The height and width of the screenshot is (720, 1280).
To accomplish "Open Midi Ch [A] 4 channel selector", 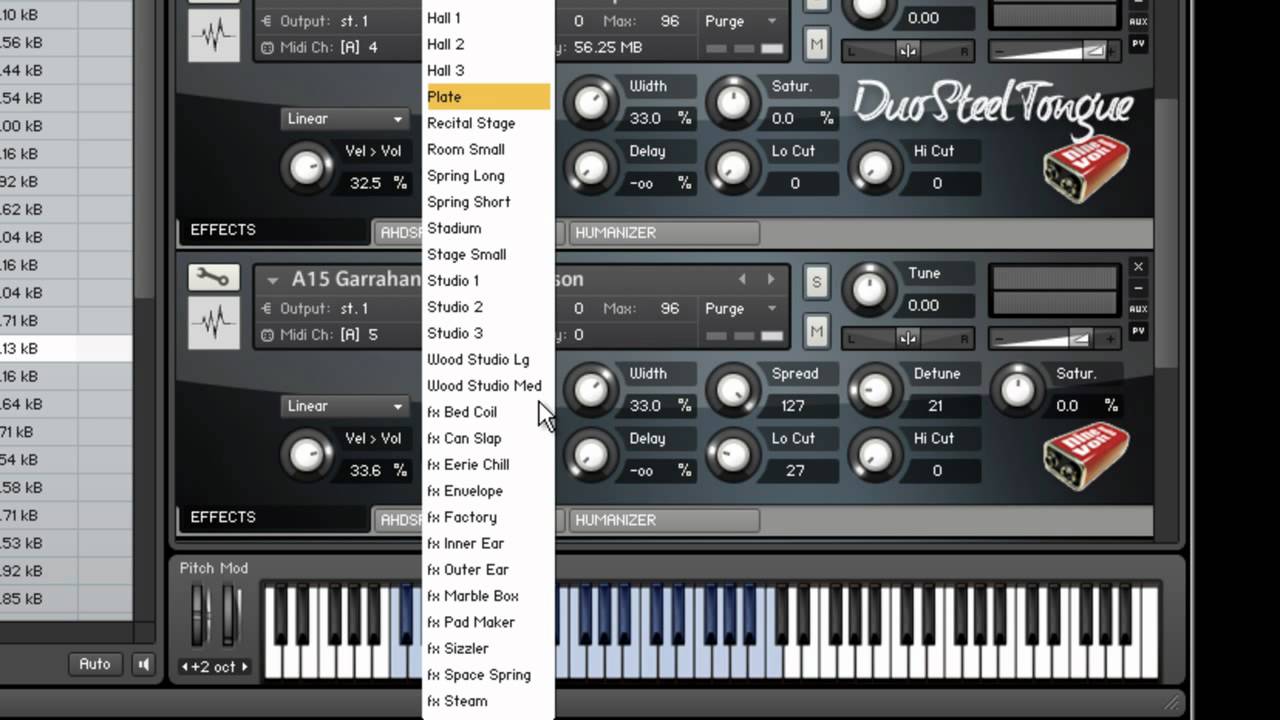I will (x=342, y=47).
